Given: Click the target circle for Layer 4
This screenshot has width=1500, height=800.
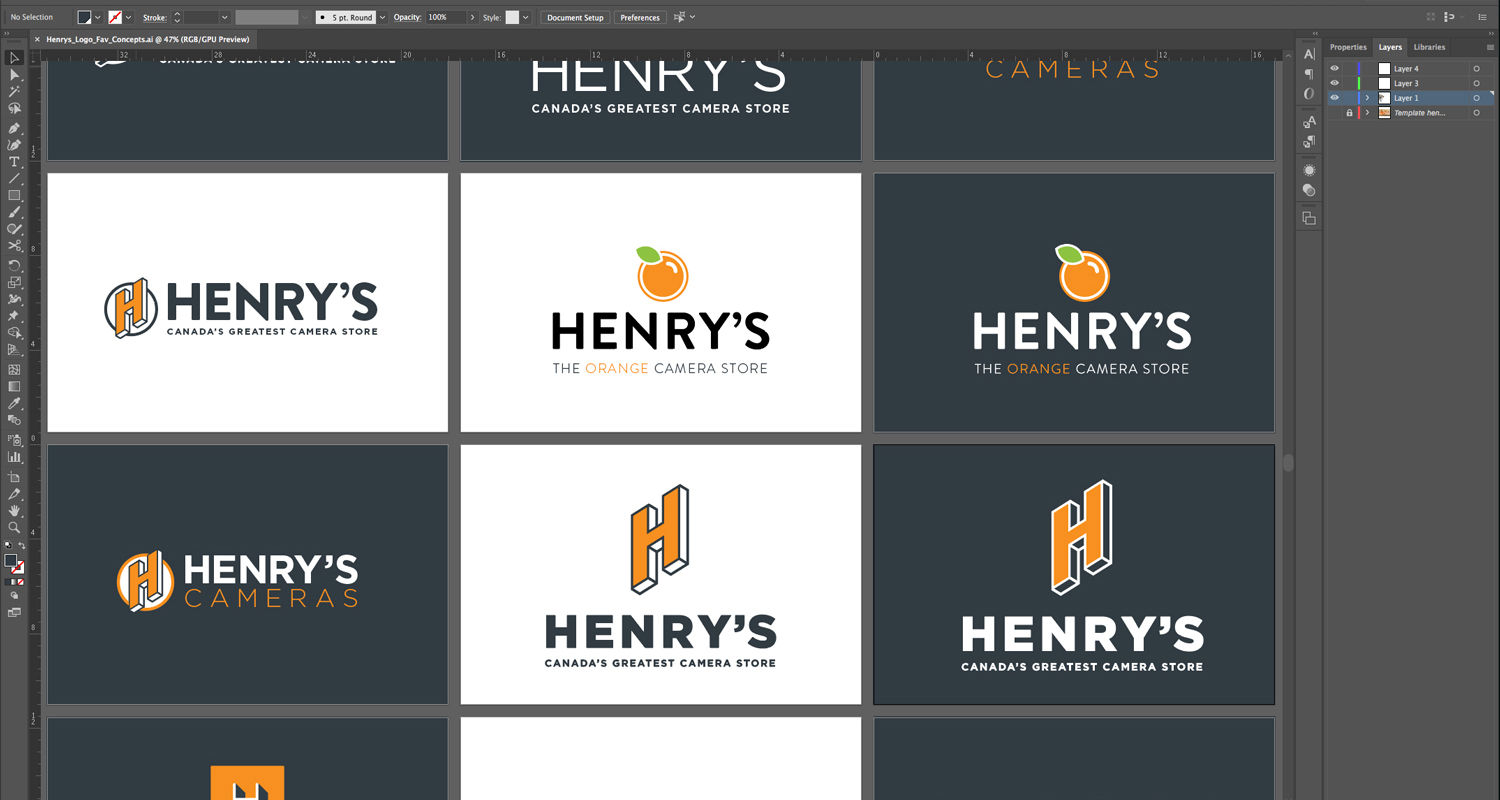Looking at the screenshot, I should [1476, 69].
